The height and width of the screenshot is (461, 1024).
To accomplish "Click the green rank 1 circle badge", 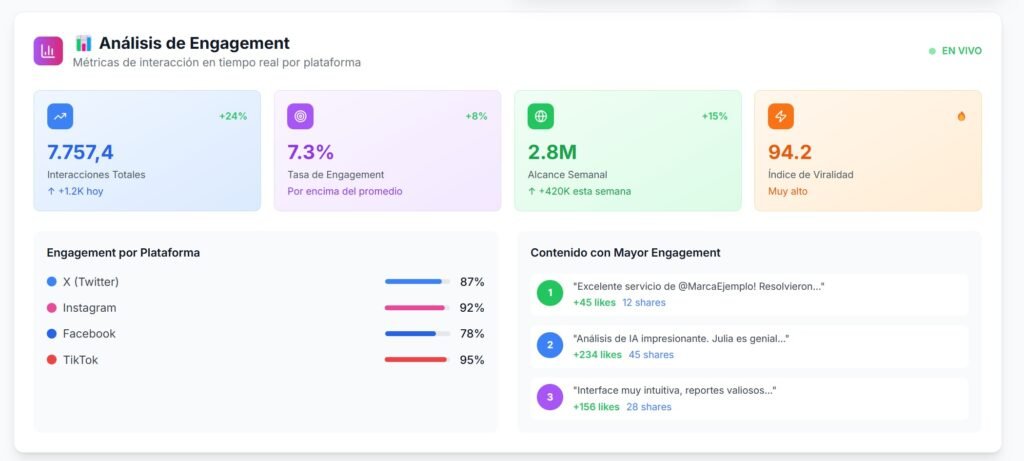I will pyautogui.click(x=550, y=294).
